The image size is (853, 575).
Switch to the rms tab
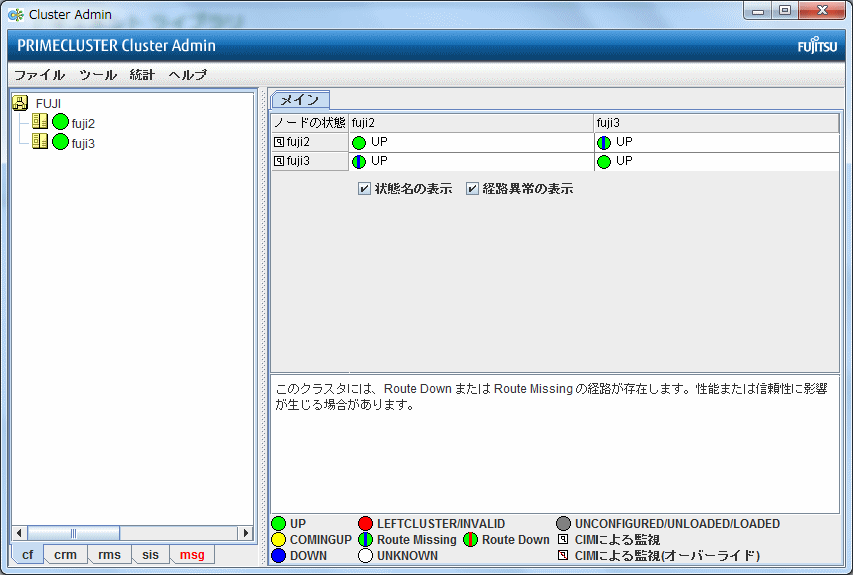point(109,555)
